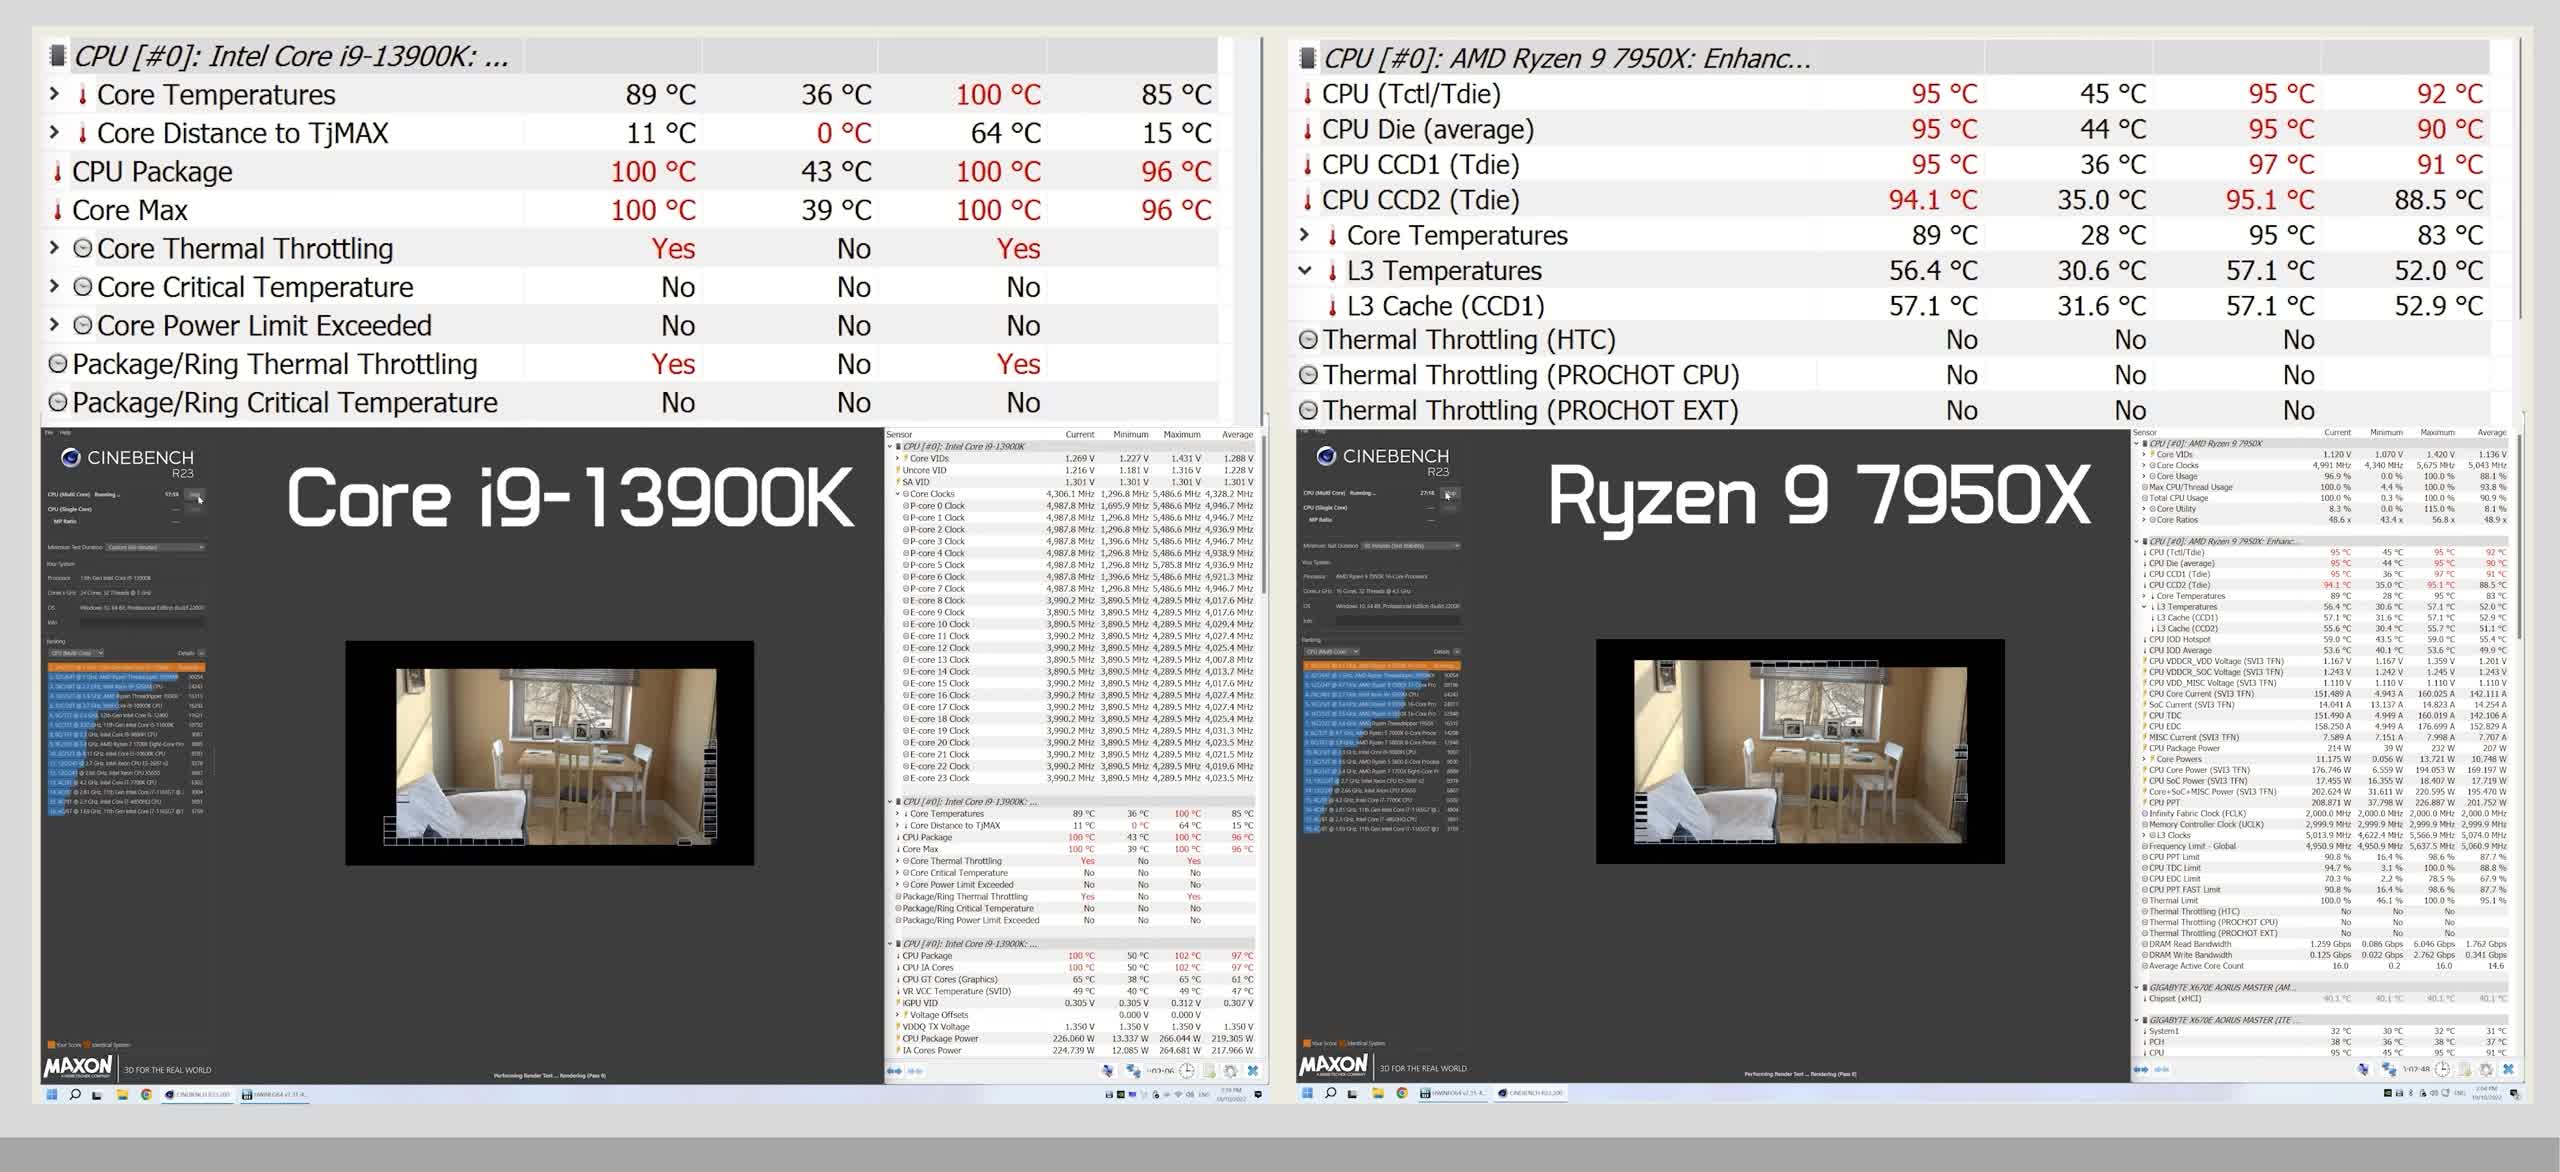Select 'IA Cores Power' row in Intel HWiNFO
Screen dimensions: 2560x1172
[x=1073, y=1050]
